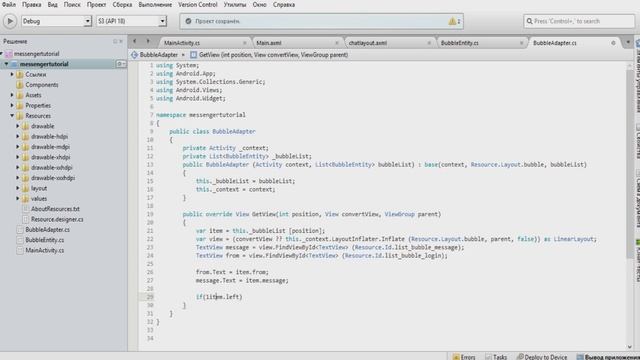This screenshot has width=640, height=360.
Task: Close the BubbleAdapter.cs tab
Action: [613, 43]
